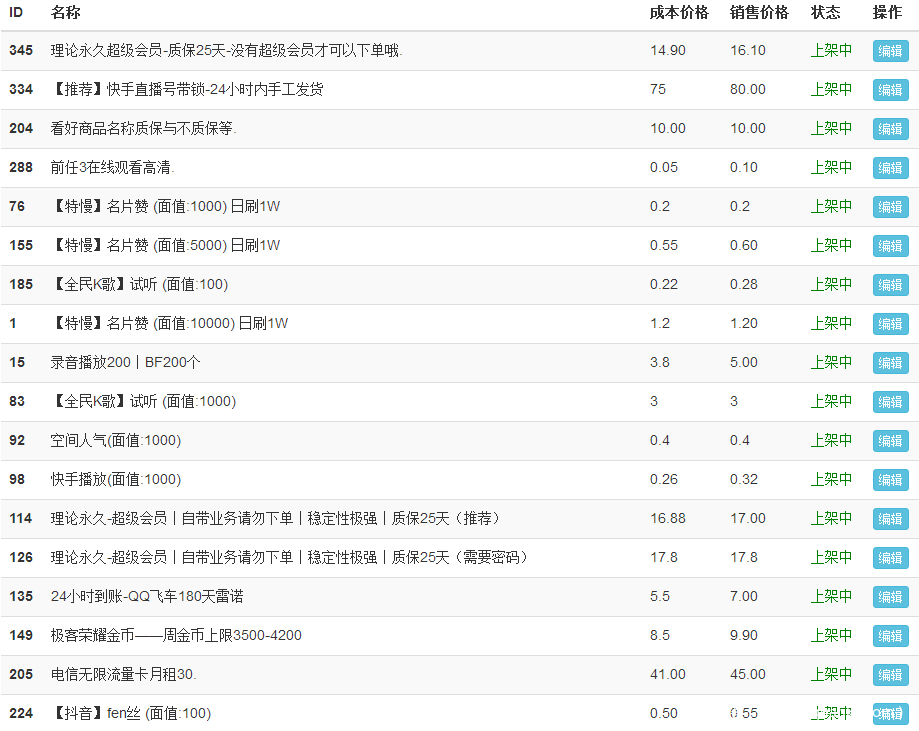Screen dimensions: 919x731
Task: Click 编辑 for 快手播放 面值1000
Action: [x=890, y=480]
